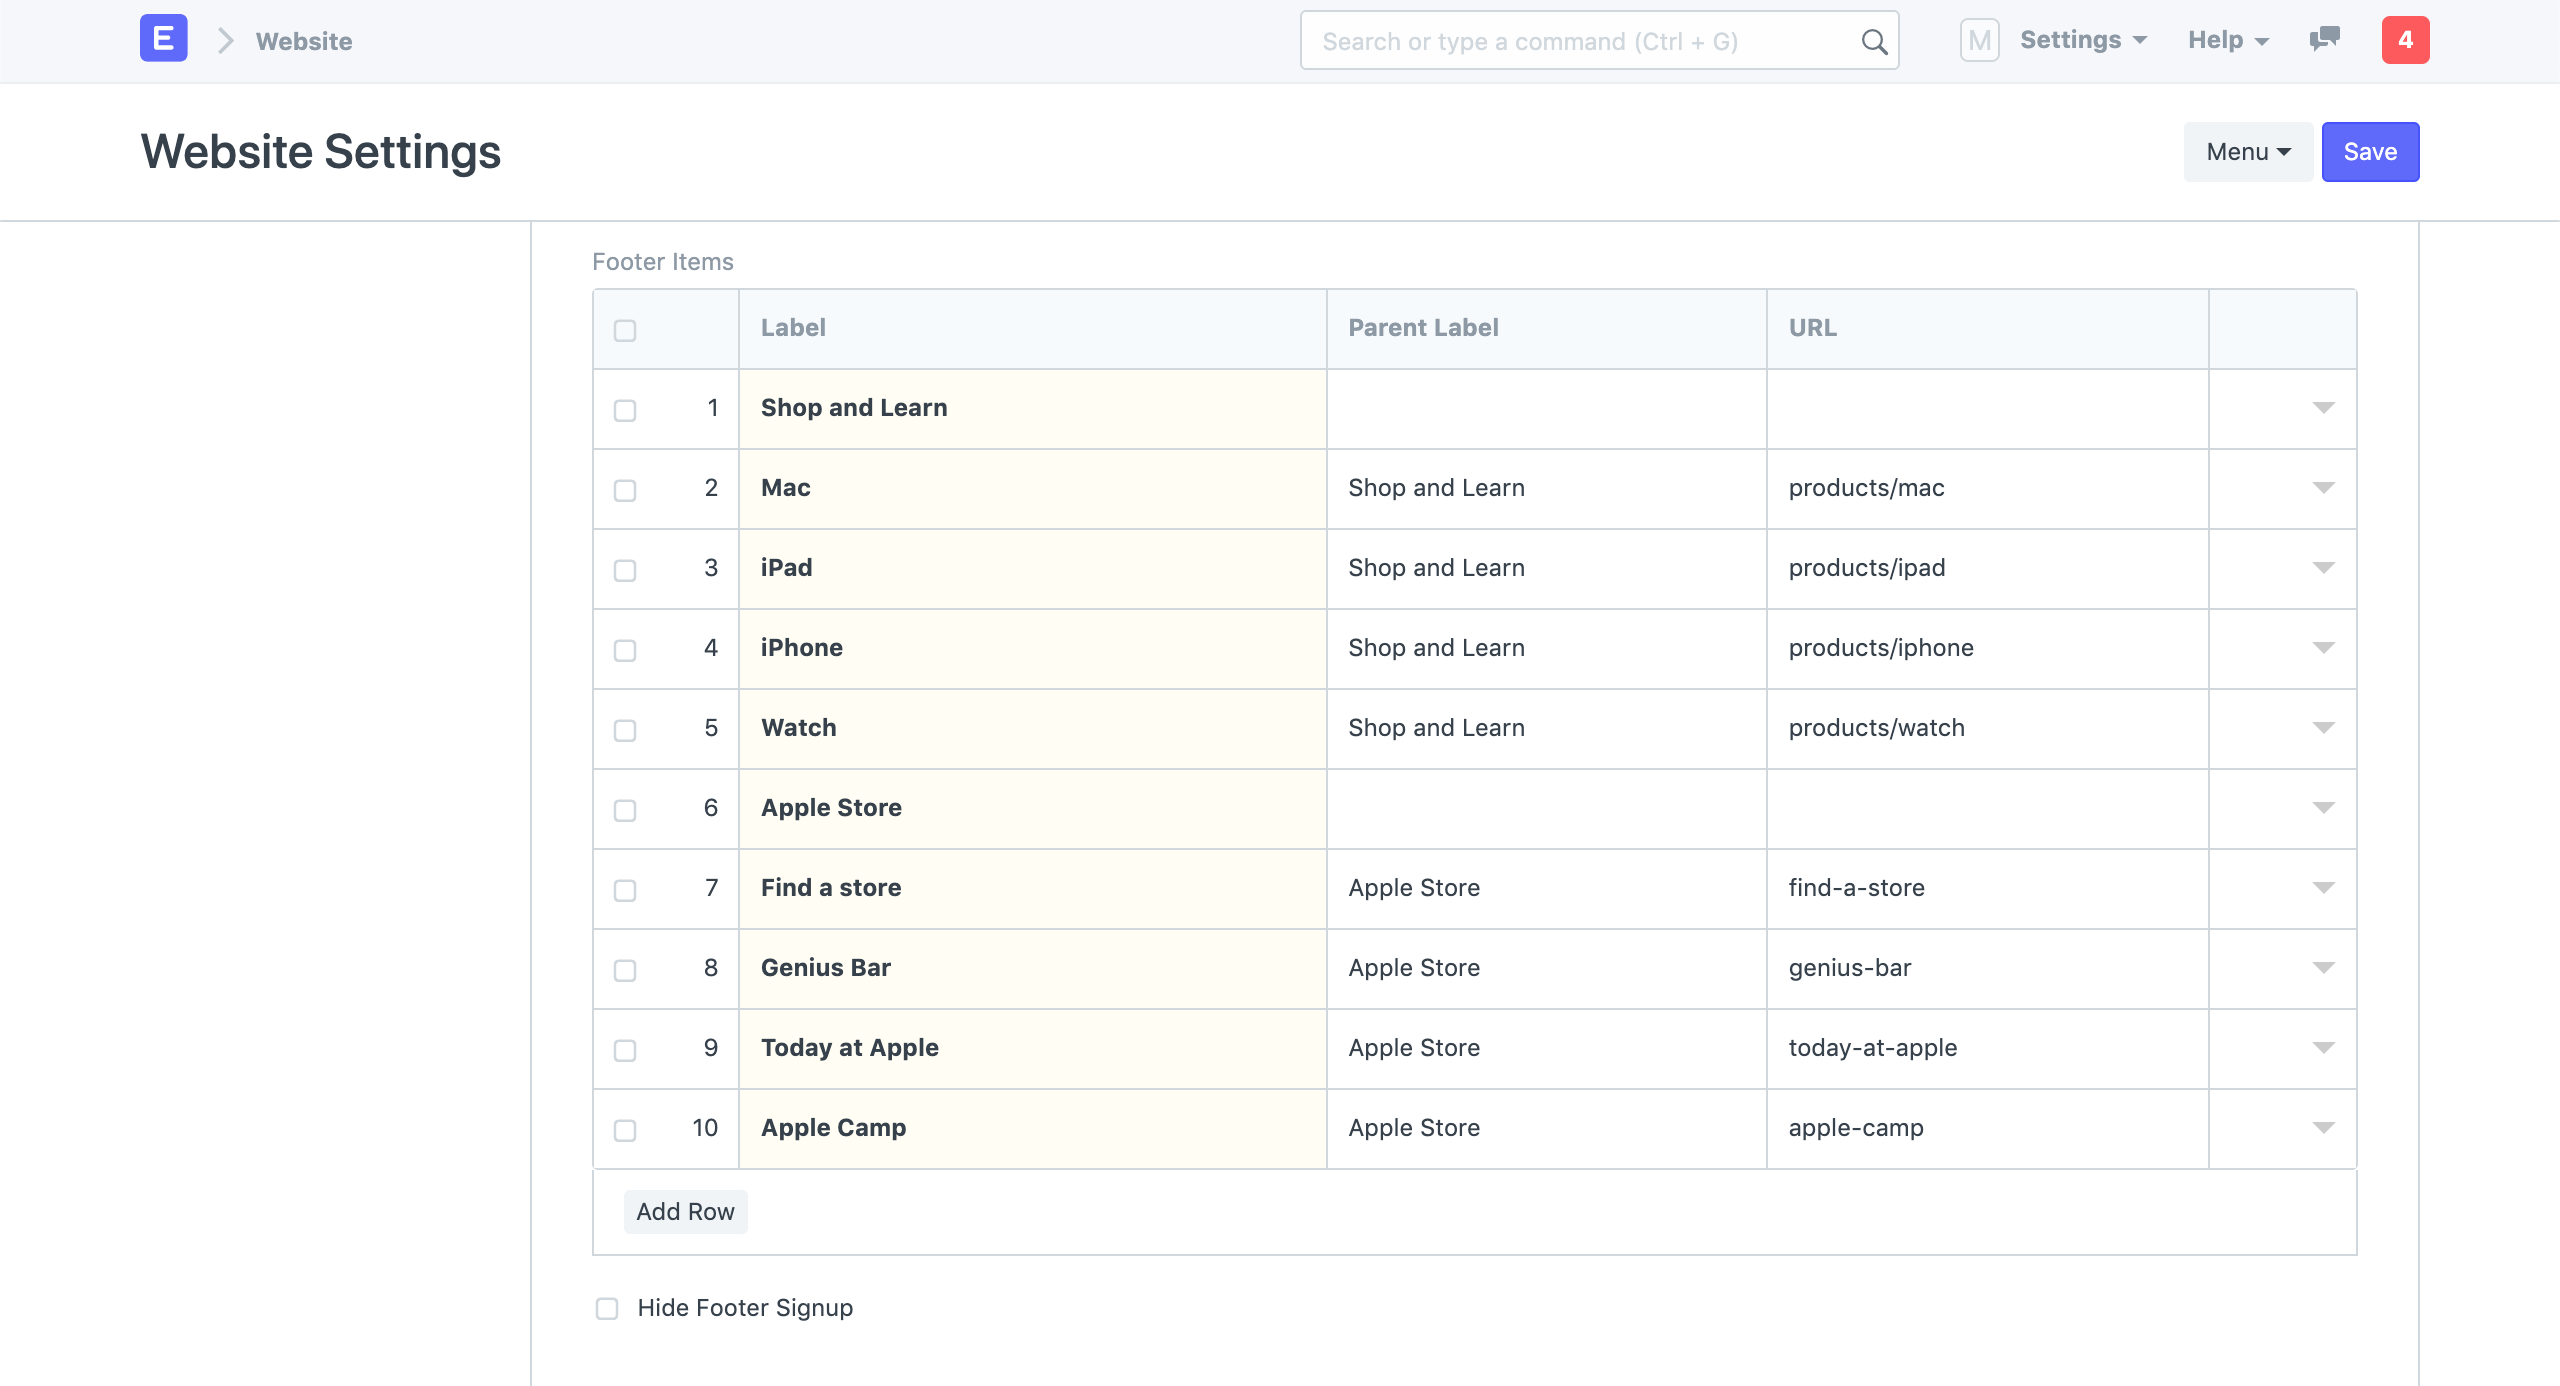Image resolution: width=2560 pixels, height=1386 pixels.
Task: Enable the Hide Footer Signup checkbox
Action: (x=608, y=1308)
